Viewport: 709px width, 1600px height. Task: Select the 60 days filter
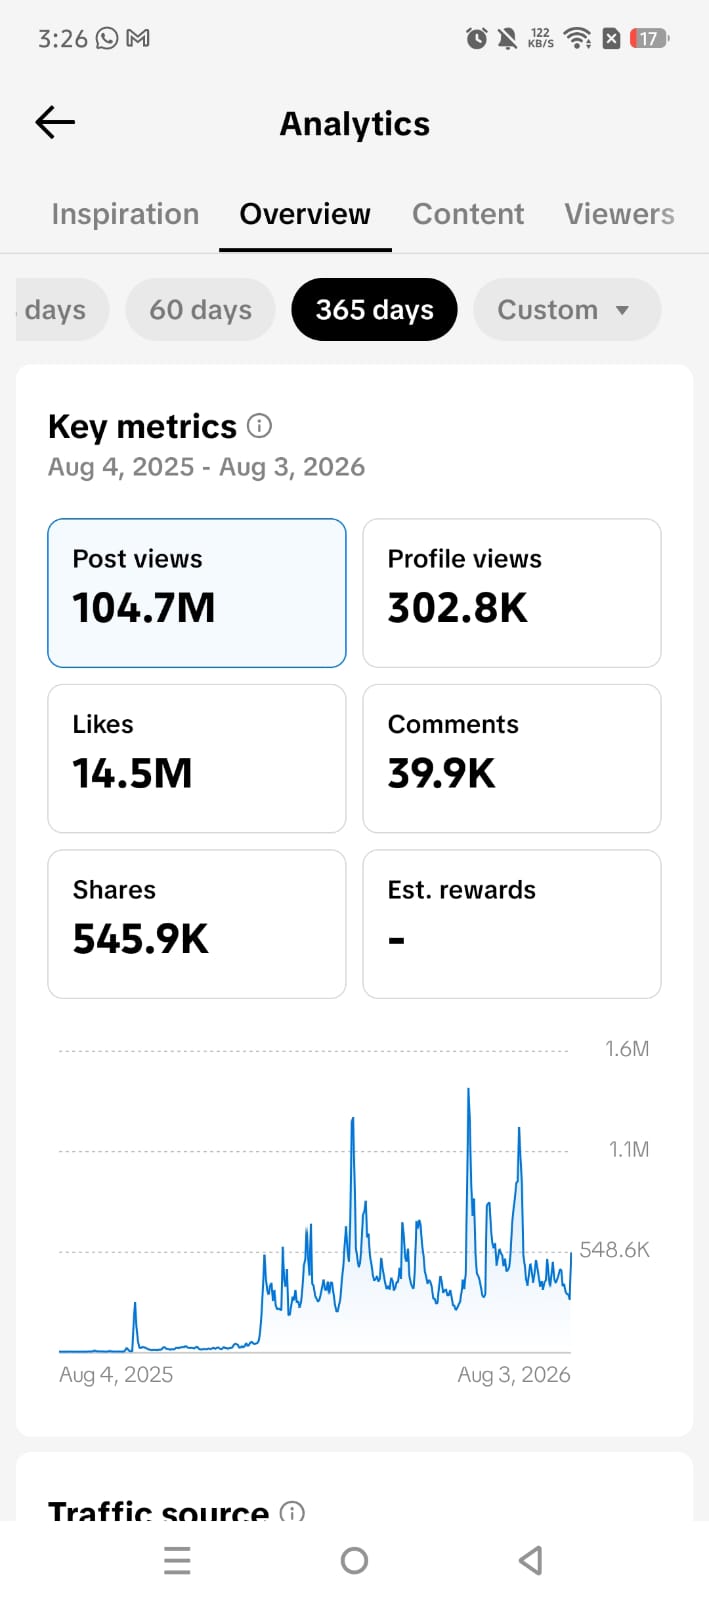200,310
